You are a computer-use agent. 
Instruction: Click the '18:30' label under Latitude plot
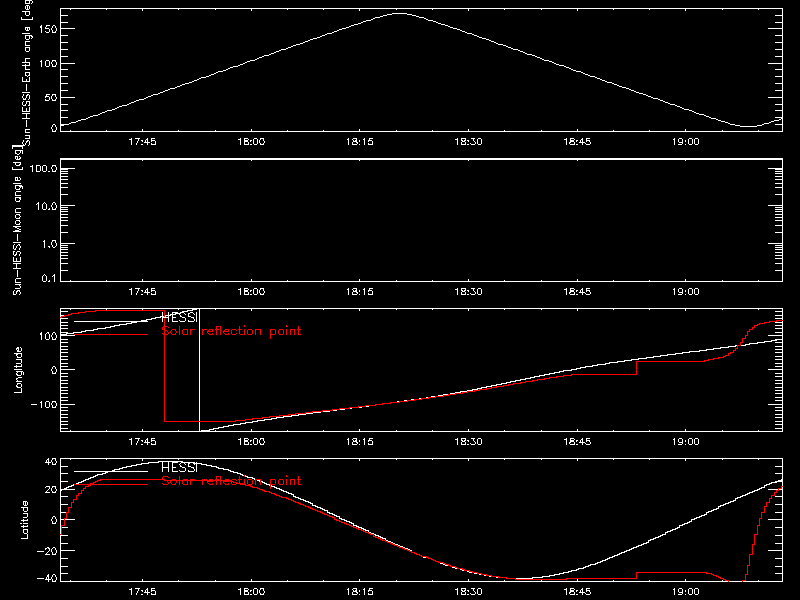[468, 592]
